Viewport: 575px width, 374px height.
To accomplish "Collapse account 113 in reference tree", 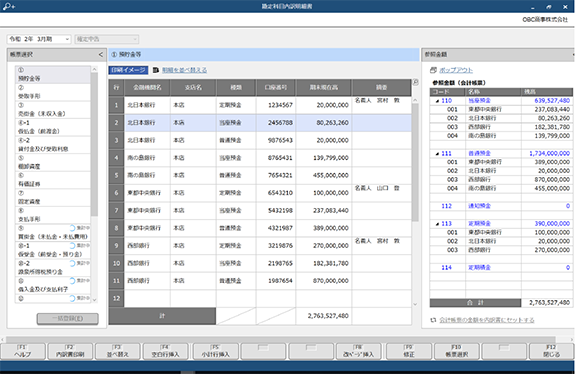I will [x=437, y=224].
